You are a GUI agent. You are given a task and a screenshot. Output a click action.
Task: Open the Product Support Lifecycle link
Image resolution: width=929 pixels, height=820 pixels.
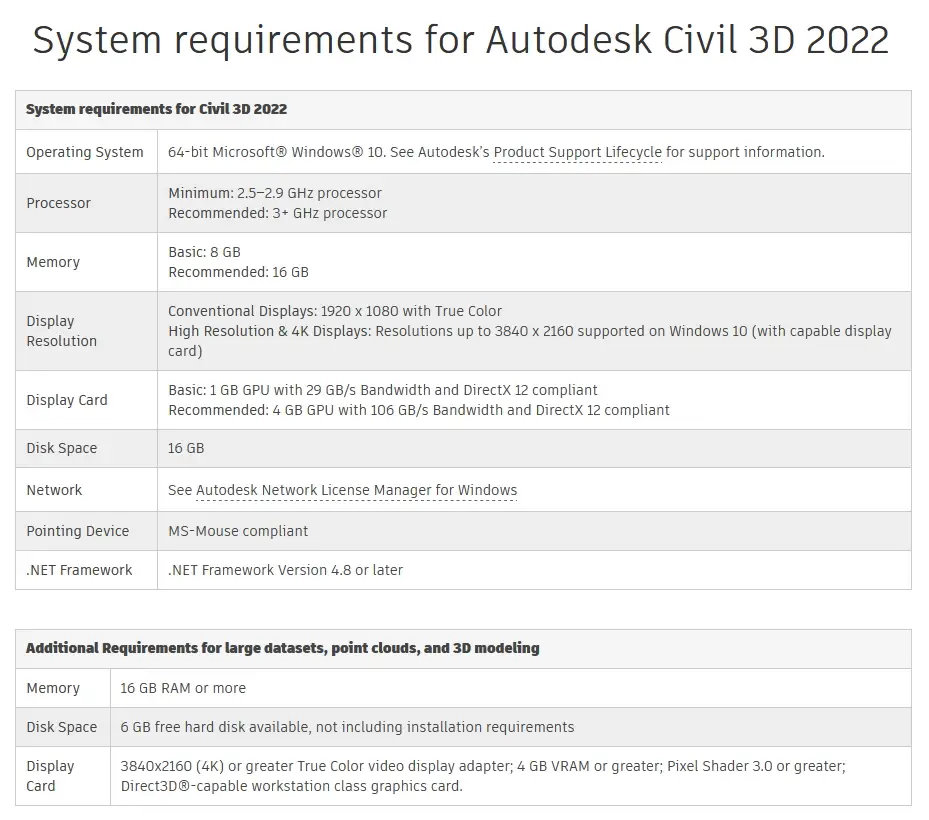click(578, 152)
